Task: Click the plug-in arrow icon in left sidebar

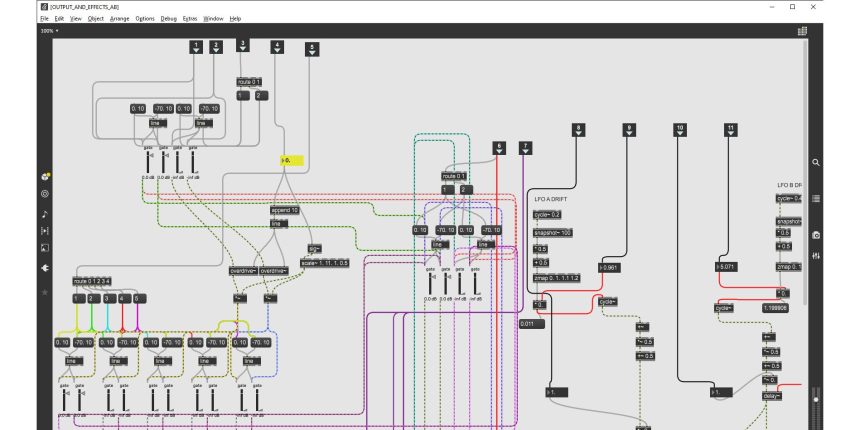Action: (45, 268)
